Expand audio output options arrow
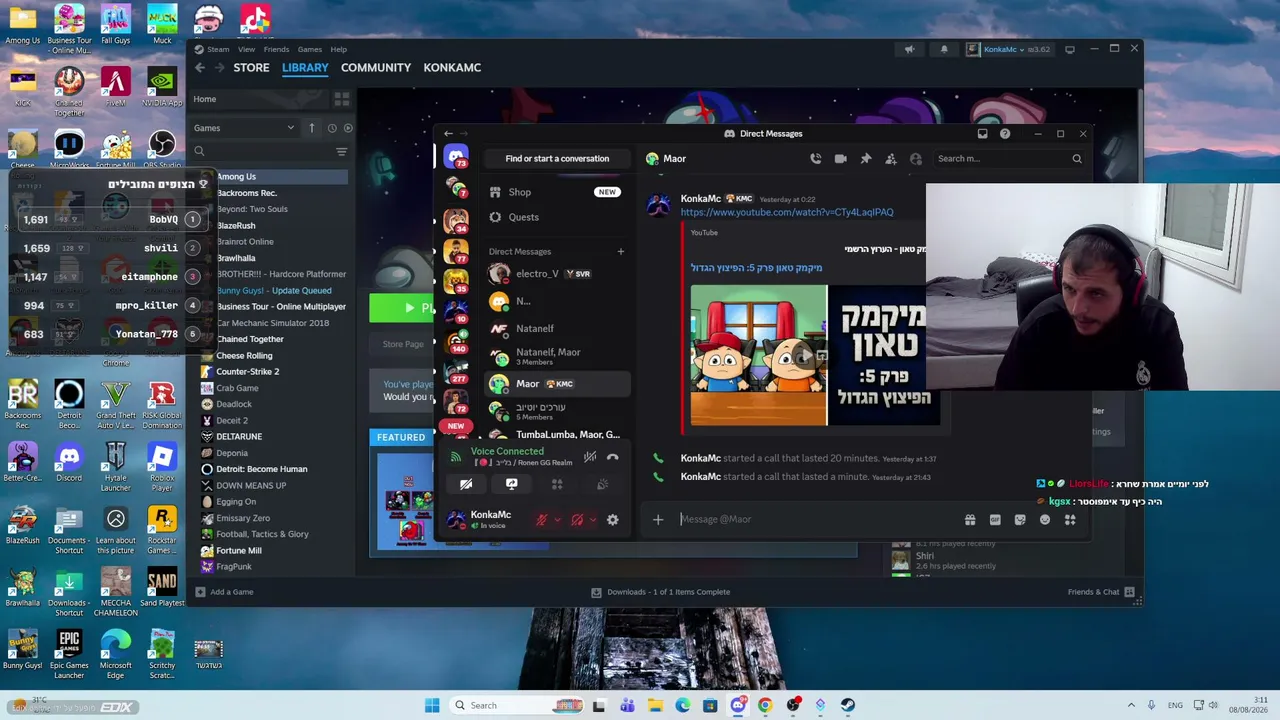The image size is (1280, 720). pos(593,519)
